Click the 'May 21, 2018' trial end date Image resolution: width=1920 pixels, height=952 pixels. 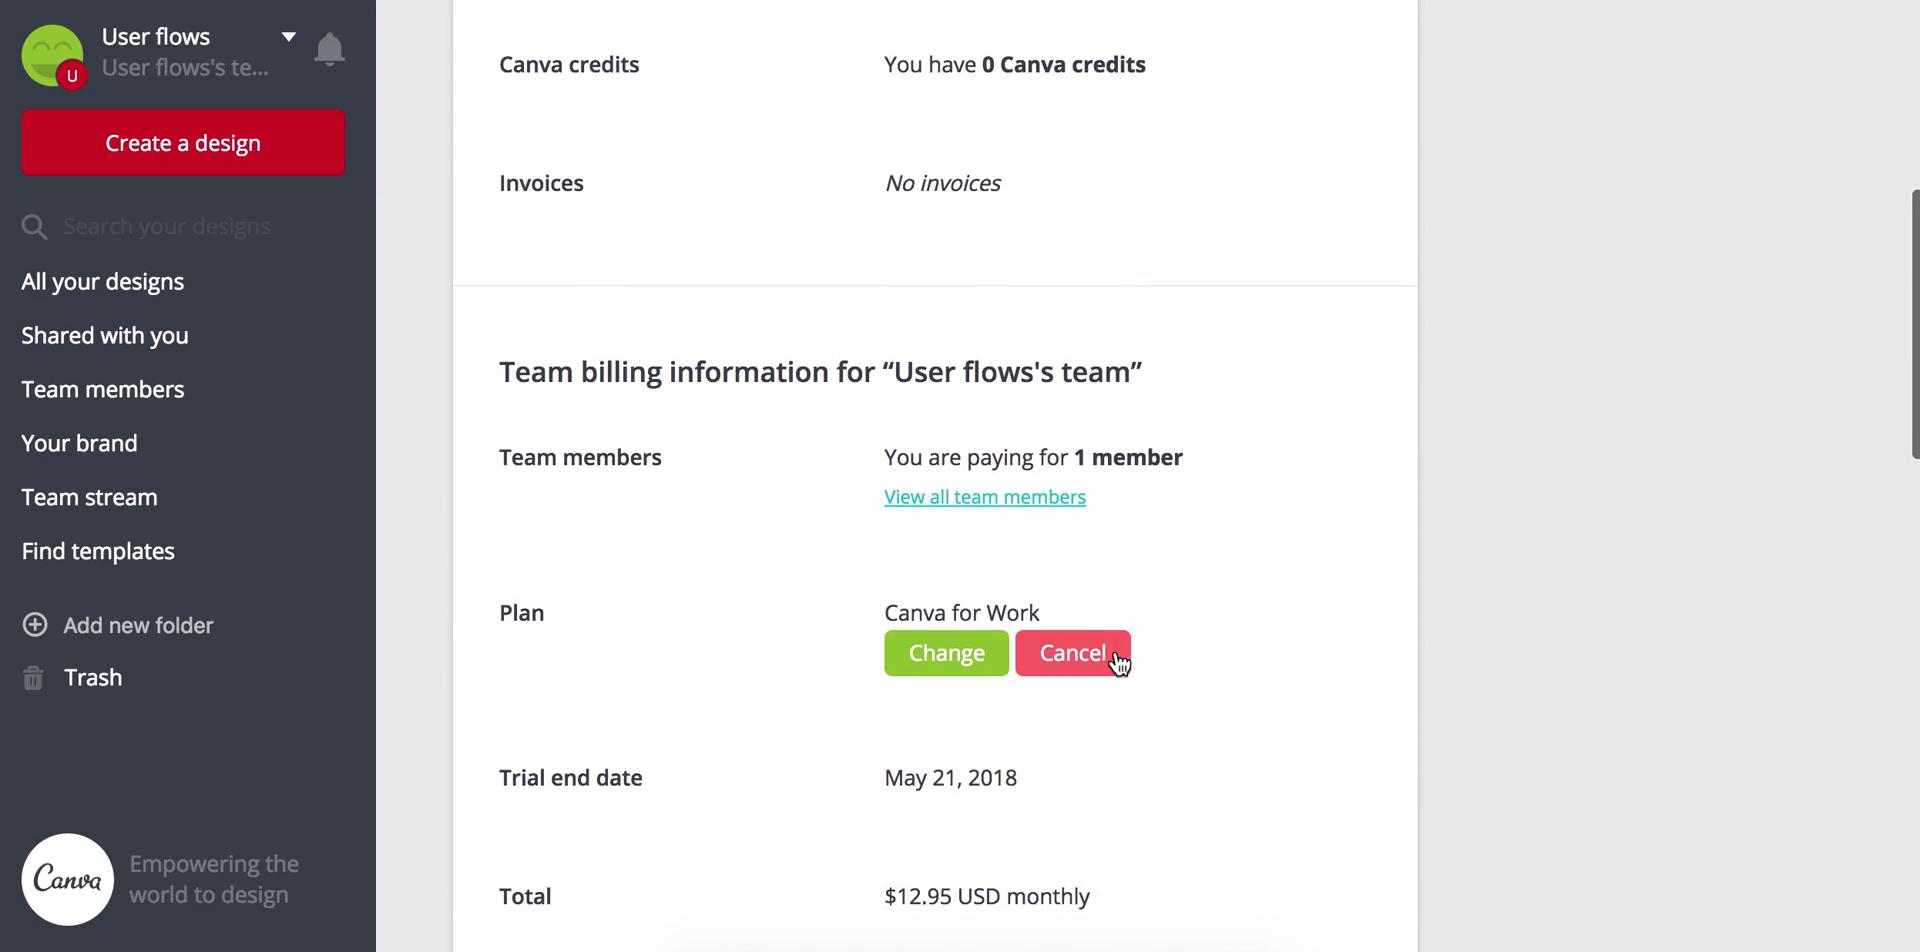pyautogui.click(x=950, y=778)
